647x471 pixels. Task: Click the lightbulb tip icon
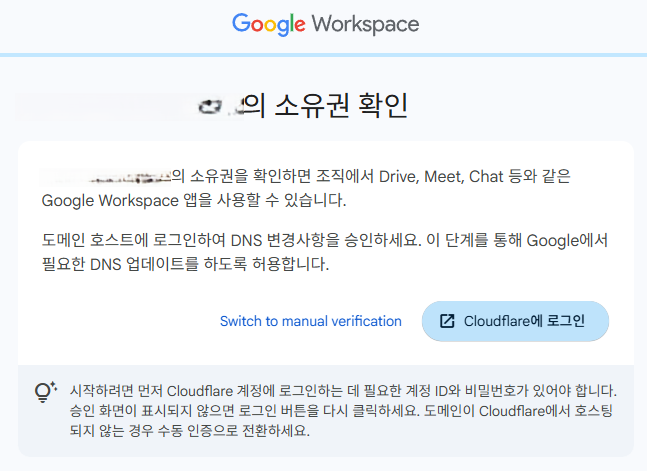[46, 392]
